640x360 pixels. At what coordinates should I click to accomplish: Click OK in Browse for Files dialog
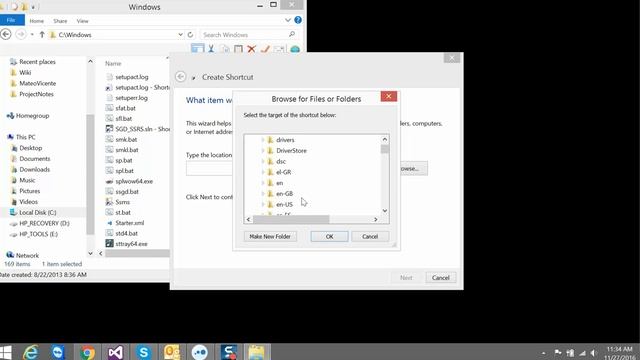tap(329, 236)
